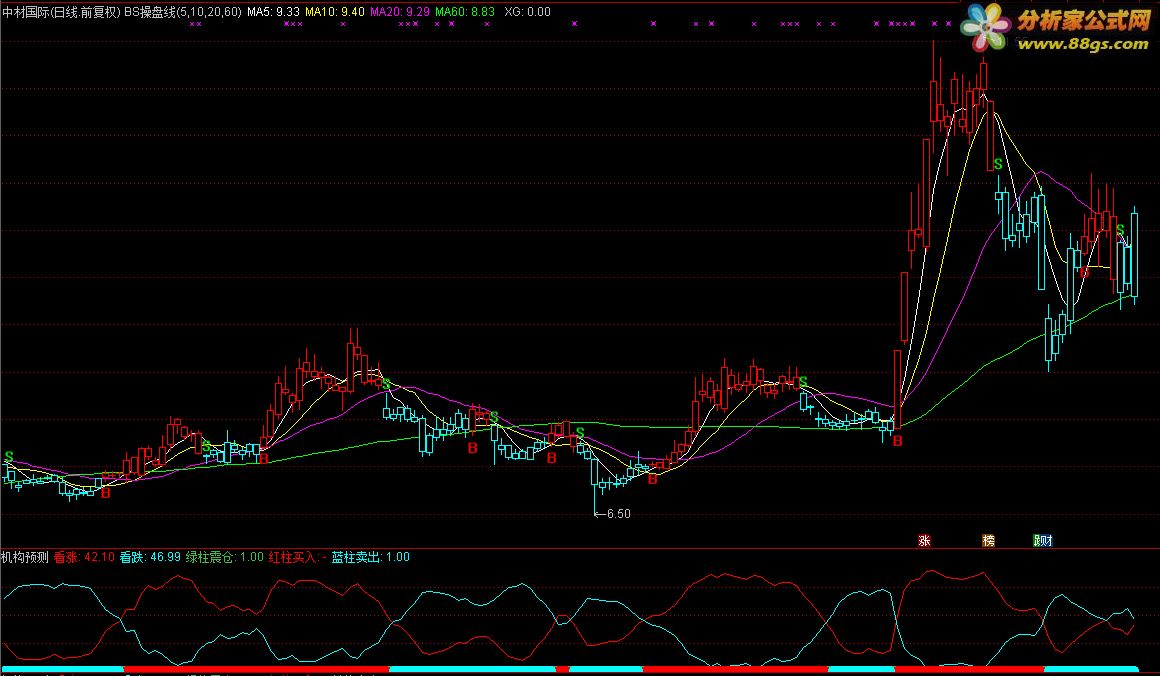
Task: Click the rightmost green S sell marker
Action: (x=1121, y=229)
